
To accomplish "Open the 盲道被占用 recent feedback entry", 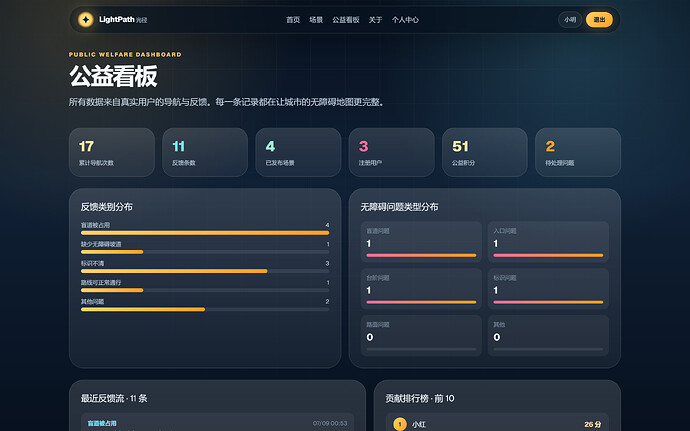I will coord(217,422).
